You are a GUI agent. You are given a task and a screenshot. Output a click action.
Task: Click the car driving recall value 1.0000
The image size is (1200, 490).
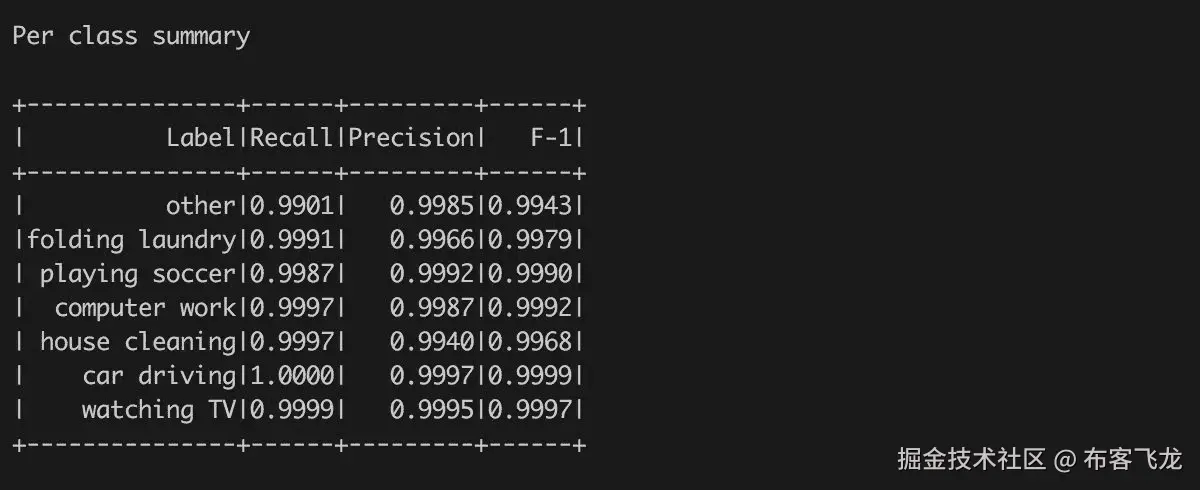click(291, 376)
